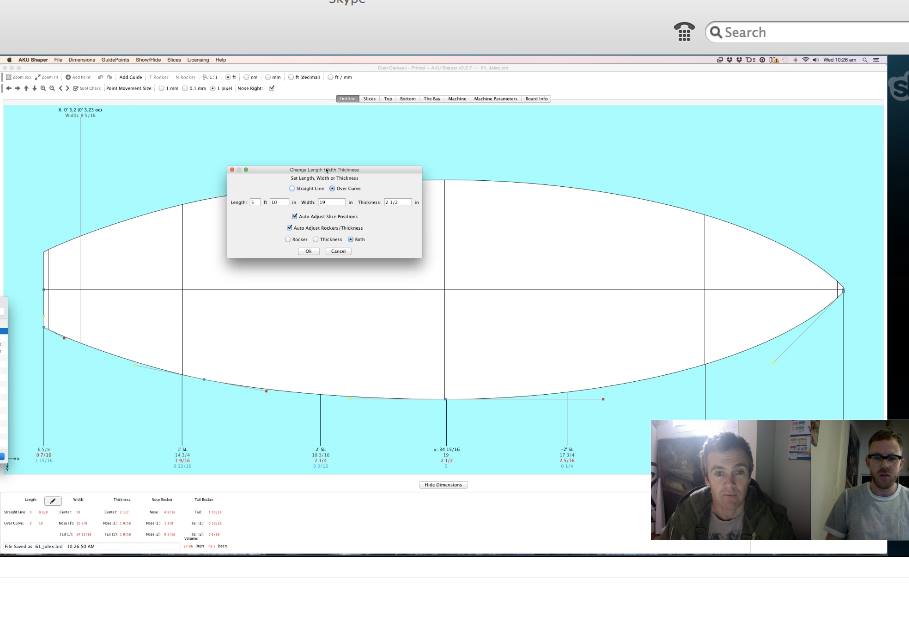Viewport: 909px width, 624px height.
Task: Click the left arrow move icon
Action: [8, 88]
